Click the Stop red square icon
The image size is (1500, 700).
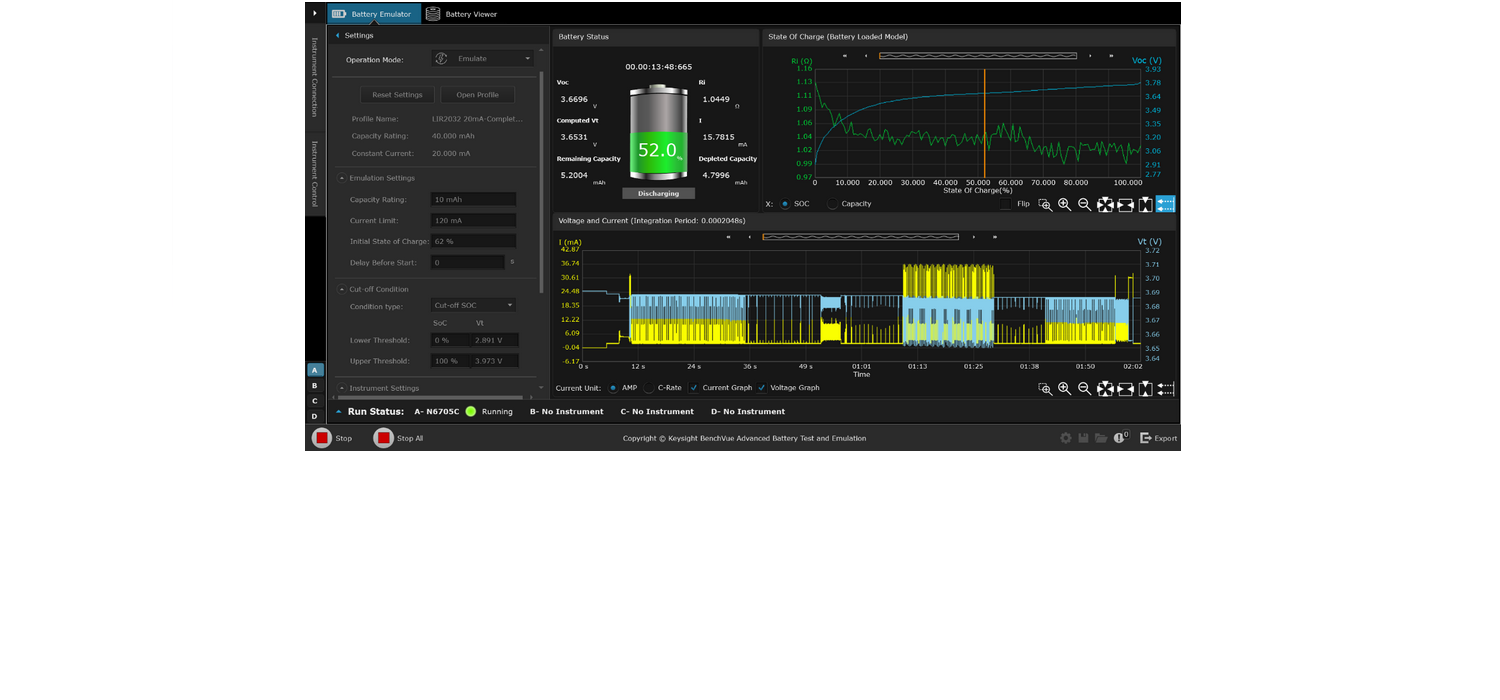[322, 438]
